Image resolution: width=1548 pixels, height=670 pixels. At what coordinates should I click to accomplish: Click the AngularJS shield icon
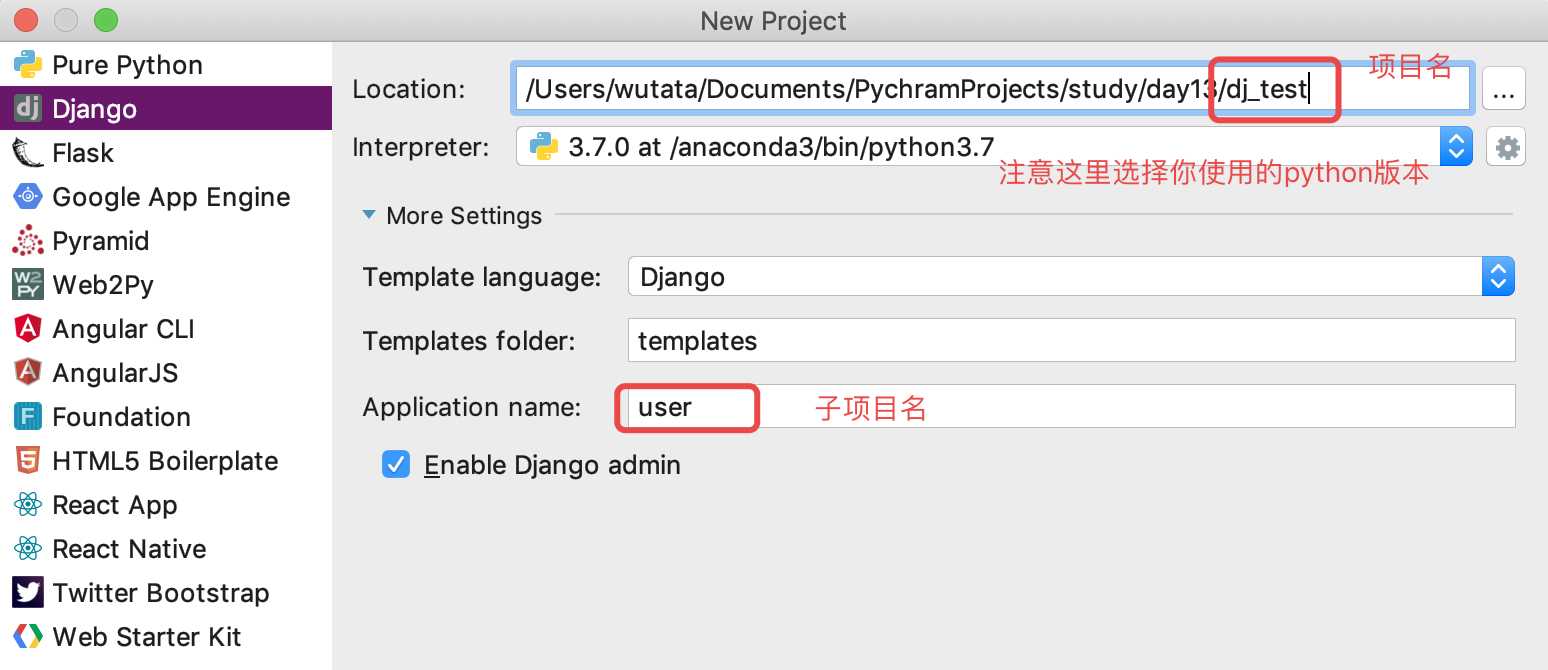(x=27, y=373)
